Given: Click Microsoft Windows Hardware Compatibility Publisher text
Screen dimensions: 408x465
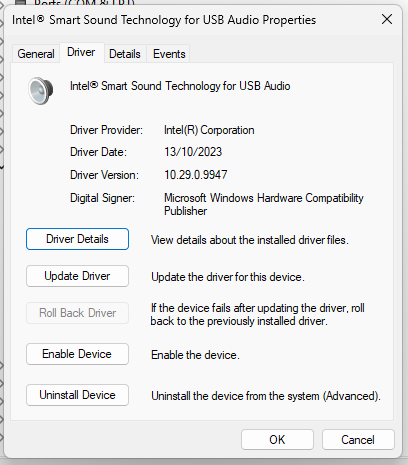Looking at the screenshot, I should point(263,204).
